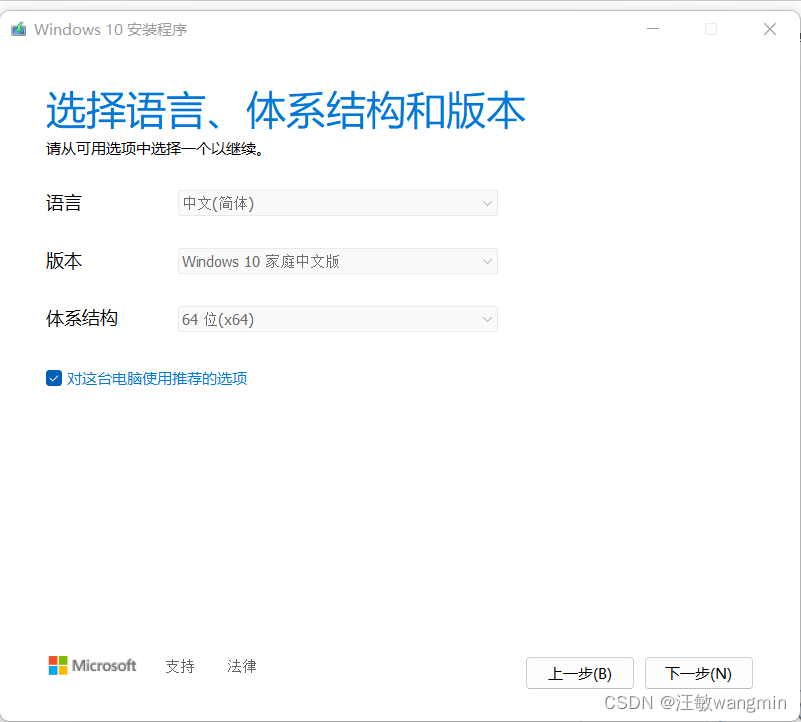
Task: Continue with 下一步(N) button
Action: click(x=698, y=673)
